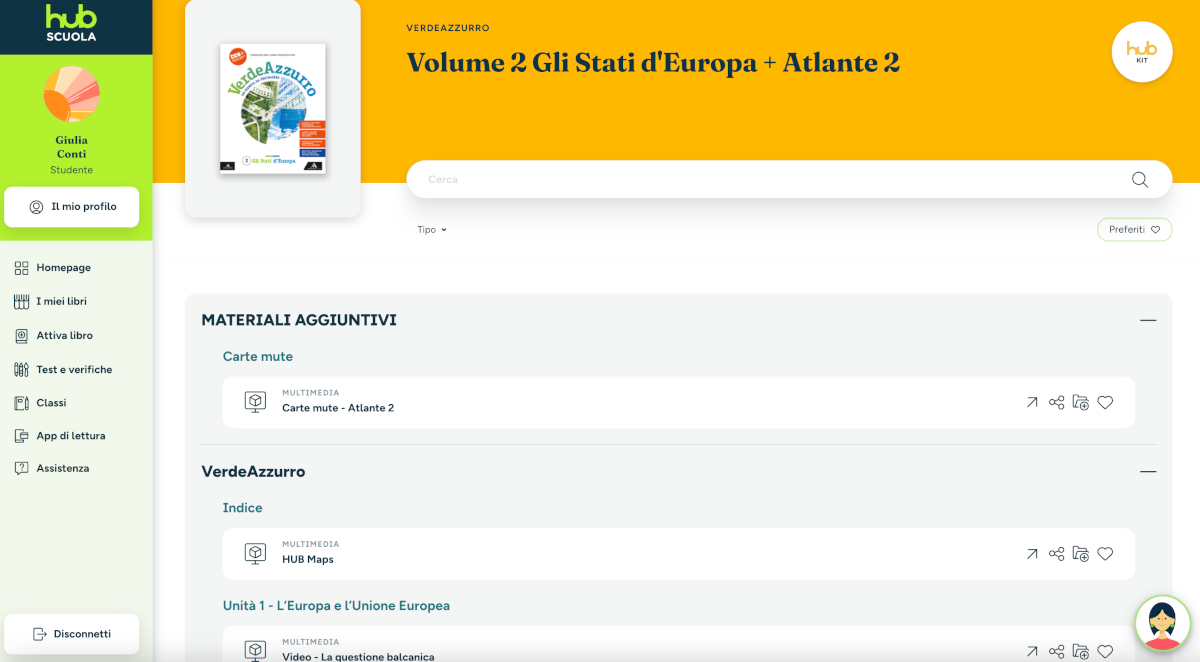Favorite Carte mute - Atlante 2 with heart
This screenshot has height=662, width=1200.
pyautogui.click(x=1105, y=403)
